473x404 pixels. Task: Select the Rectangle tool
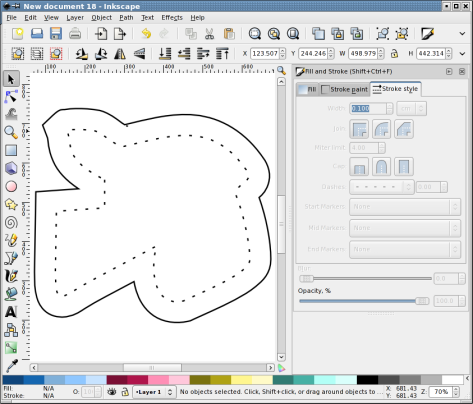11,150
